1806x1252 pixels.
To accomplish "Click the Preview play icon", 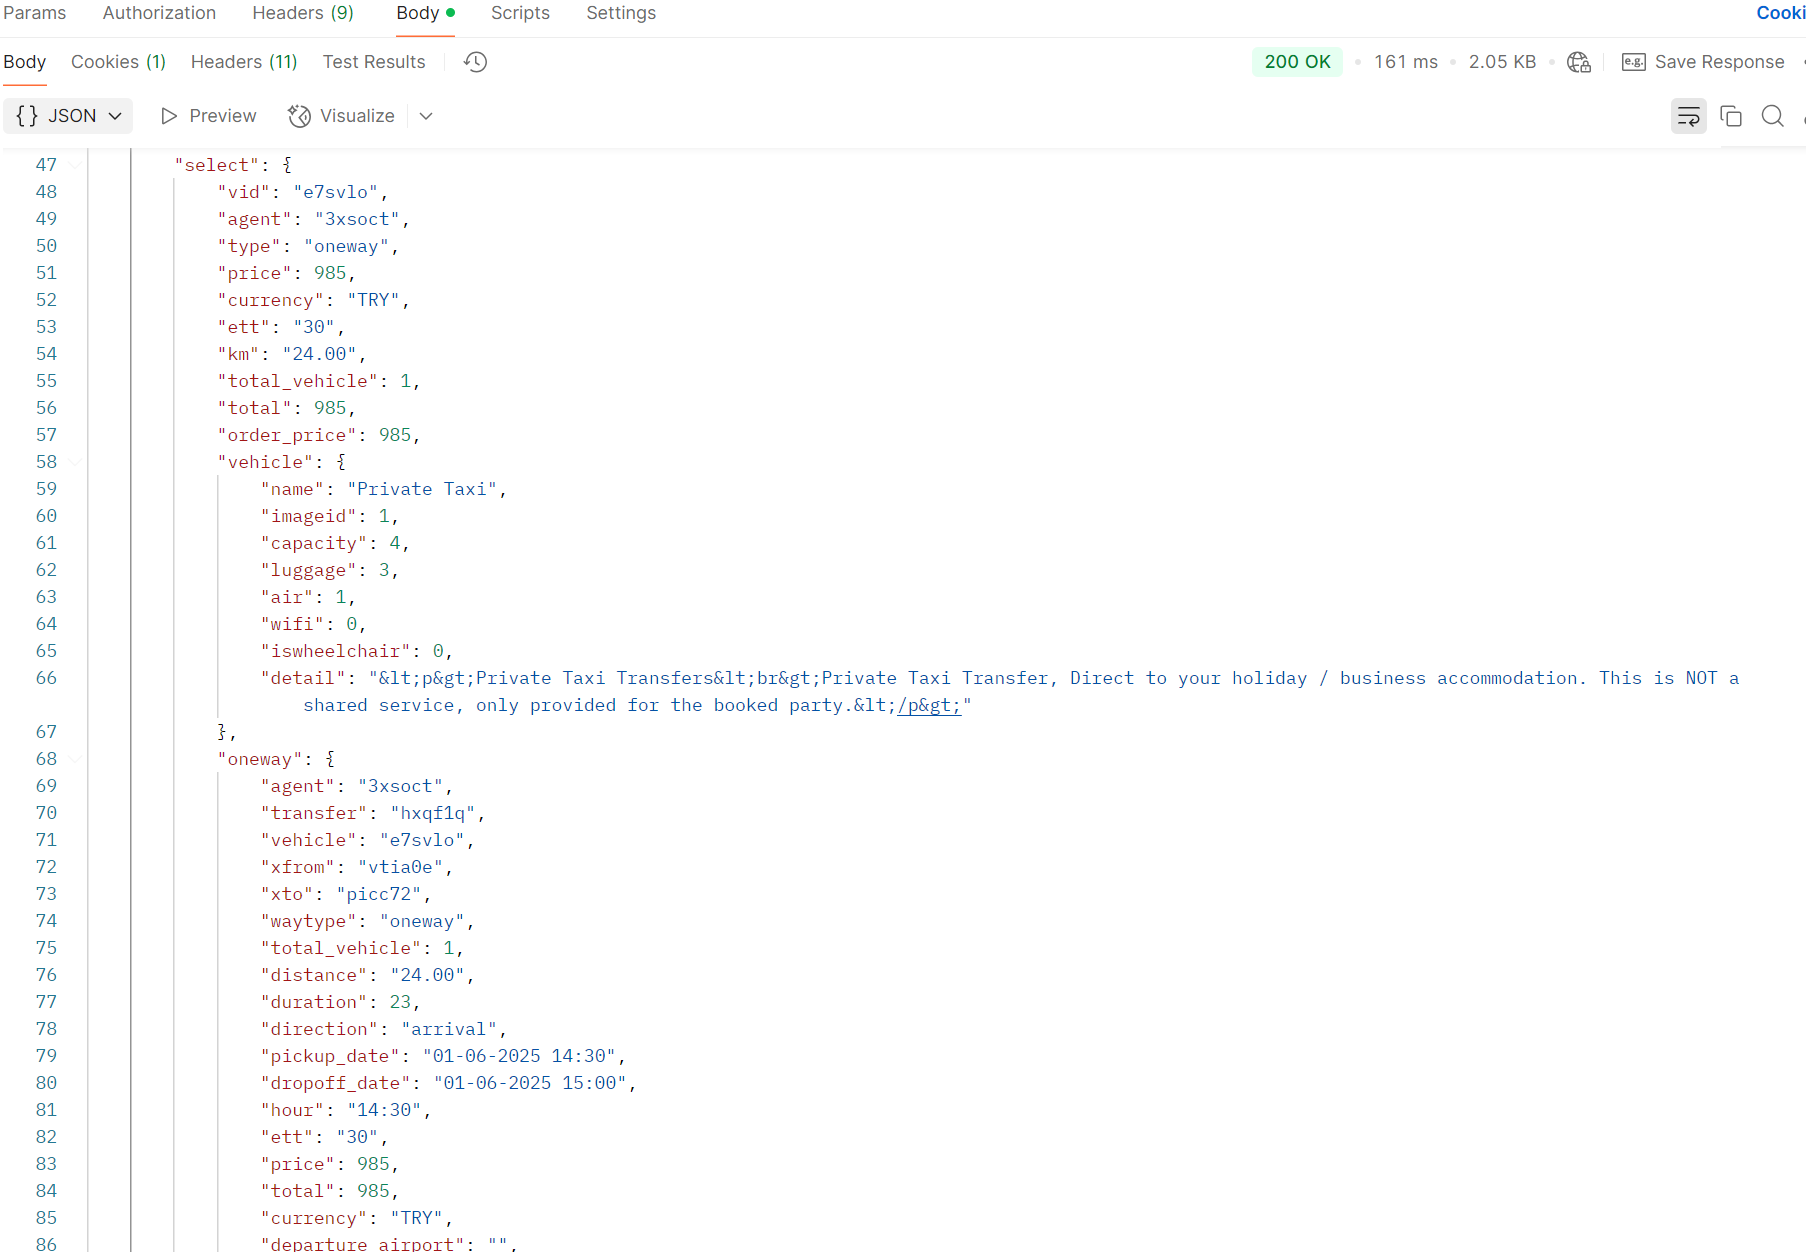I will coord(169,116).
